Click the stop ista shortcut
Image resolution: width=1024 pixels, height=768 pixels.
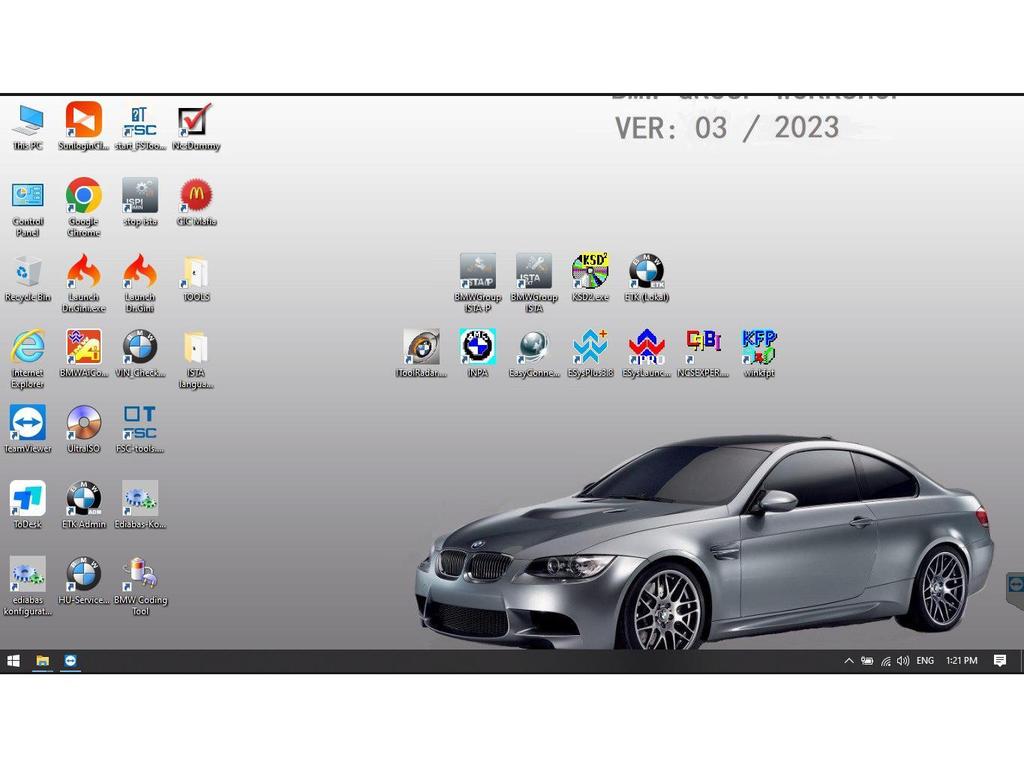[x=140, y=196]
